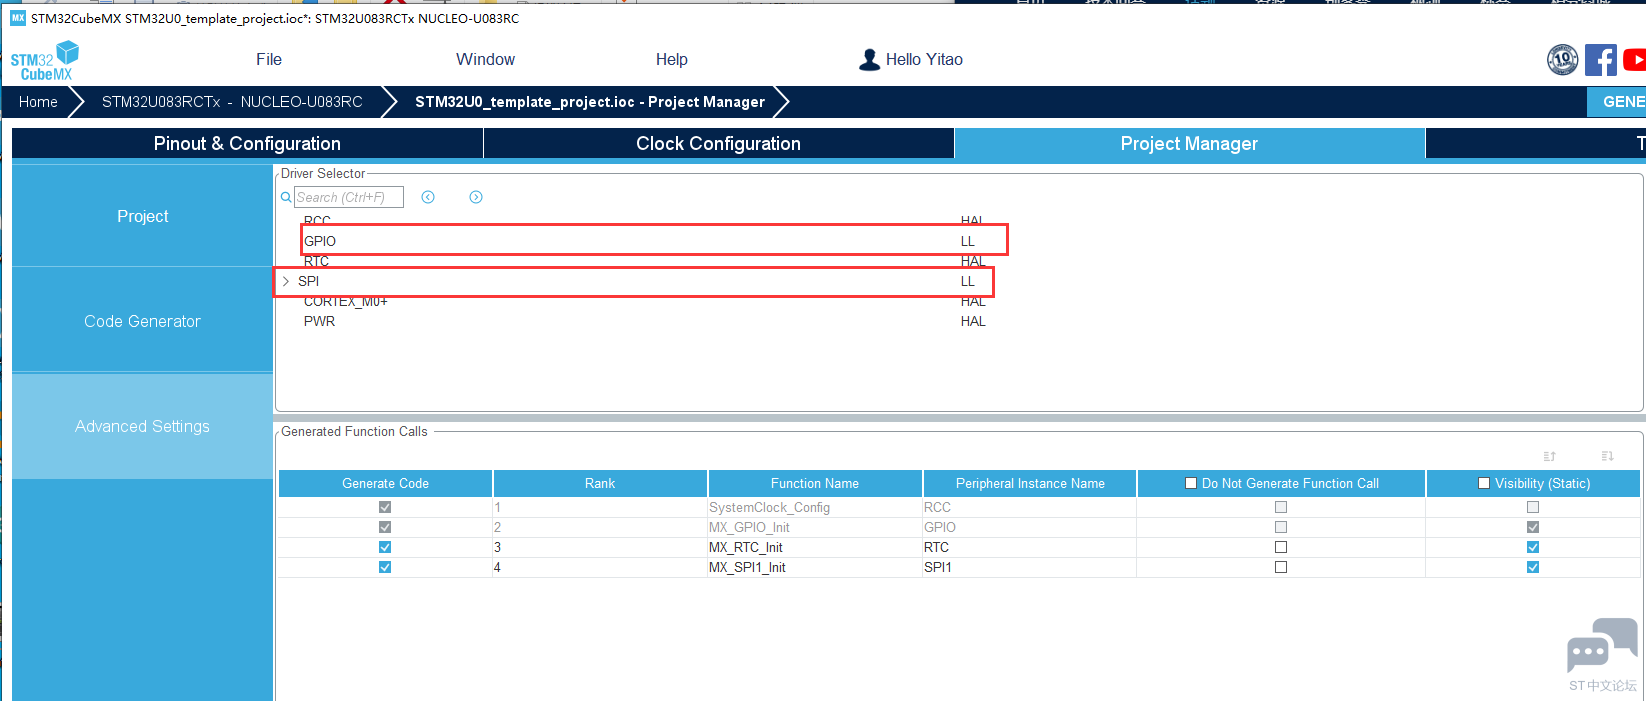Open the Help menu

point(672,60)
